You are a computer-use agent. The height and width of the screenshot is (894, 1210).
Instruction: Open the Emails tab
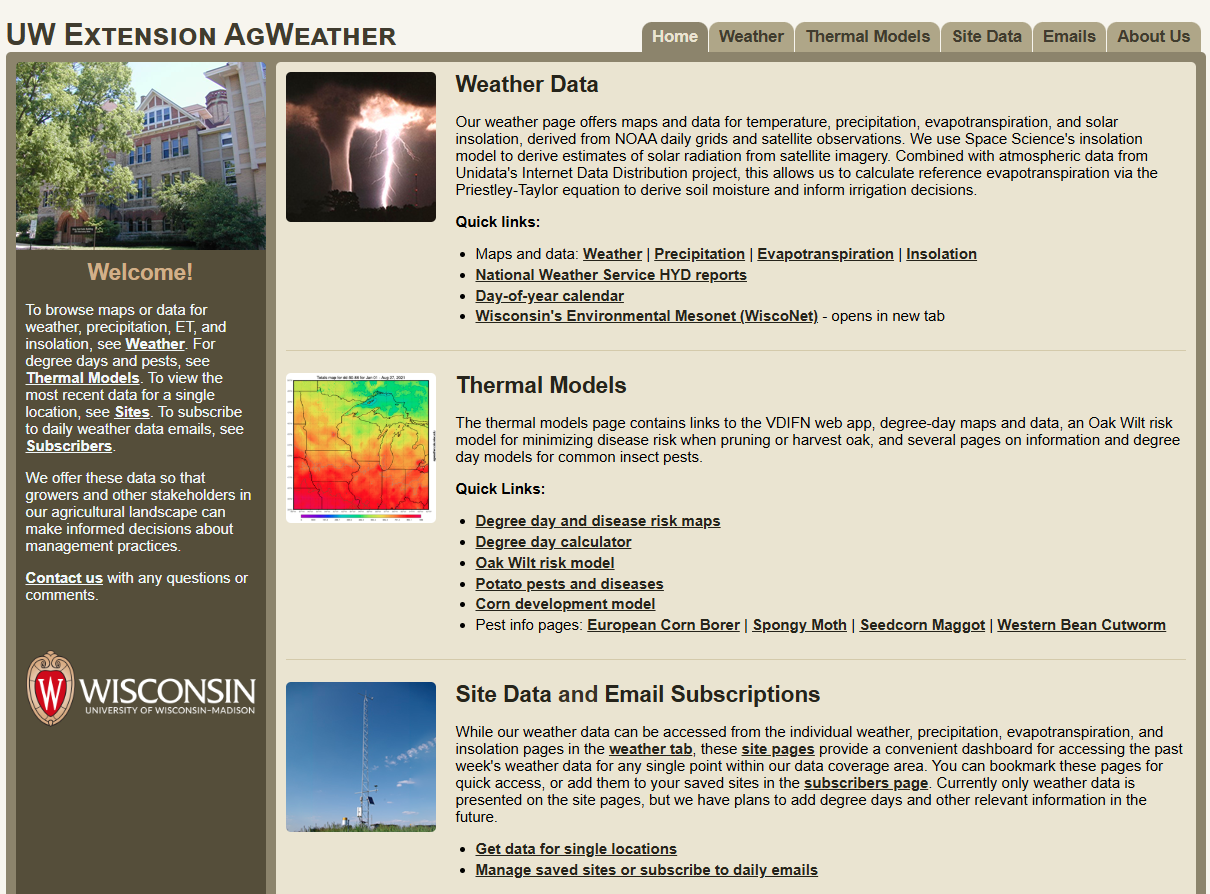(x=1069, y=37)
